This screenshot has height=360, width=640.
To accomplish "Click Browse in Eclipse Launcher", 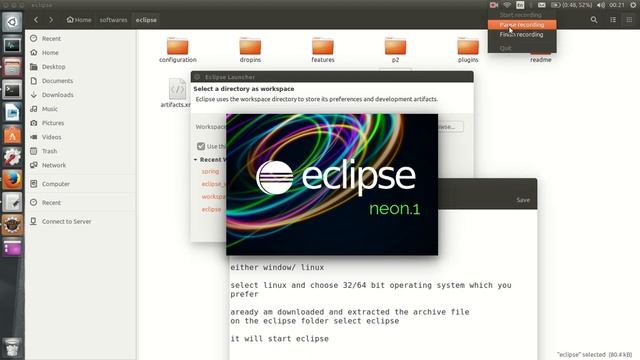I will 450,127.
